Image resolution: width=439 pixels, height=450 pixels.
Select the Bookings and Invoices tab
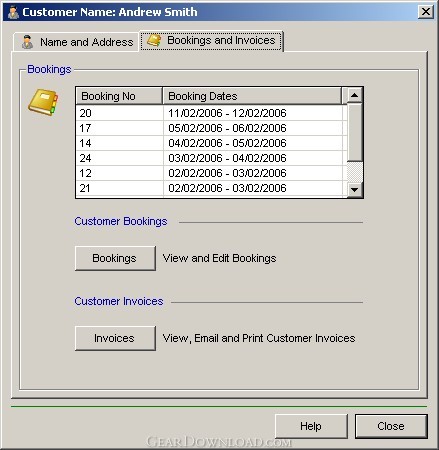(211, 40)
